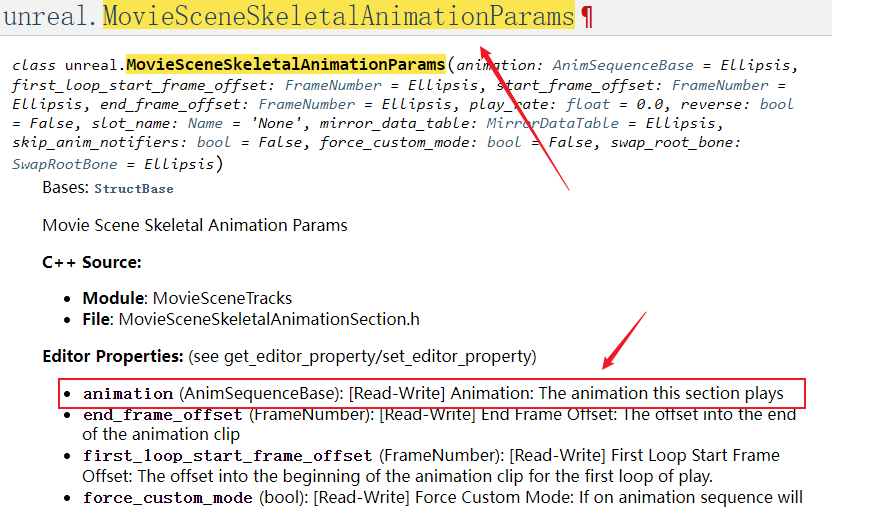
Task: Click the 'C++ Source:' section label
Action: (x=92, y=262)
